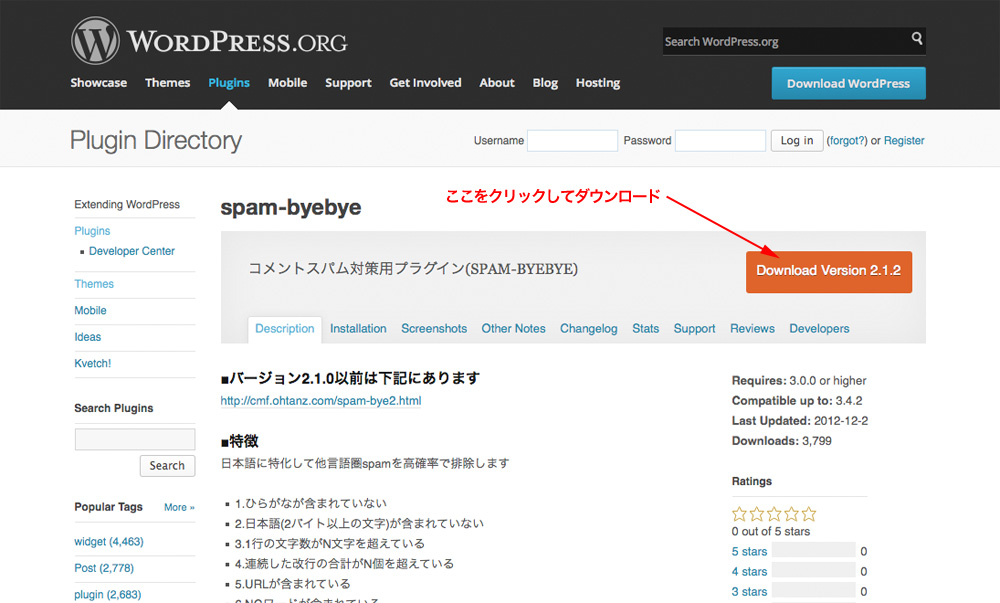Rate the plugin with the first star
The image size is (1000, 603).
pos(739,514)
